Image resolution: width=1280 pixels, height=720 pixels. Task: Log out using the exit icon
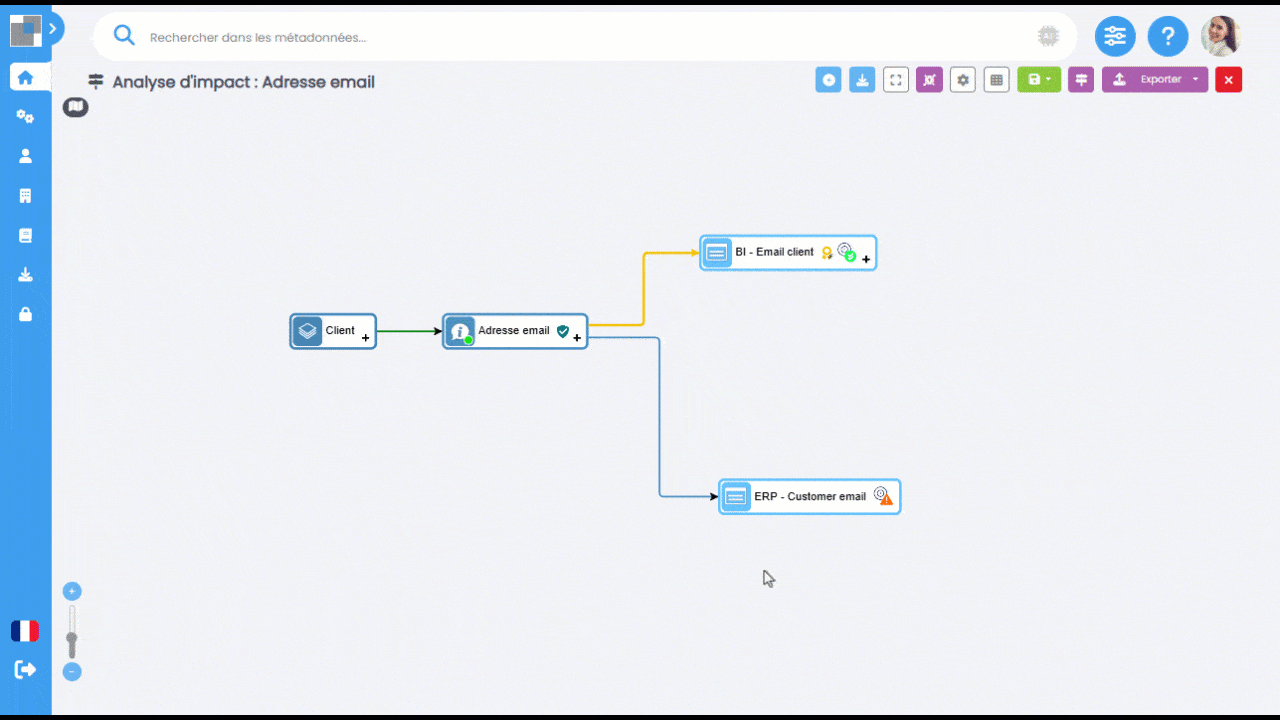pyautogui.click(x=25, y=669)
